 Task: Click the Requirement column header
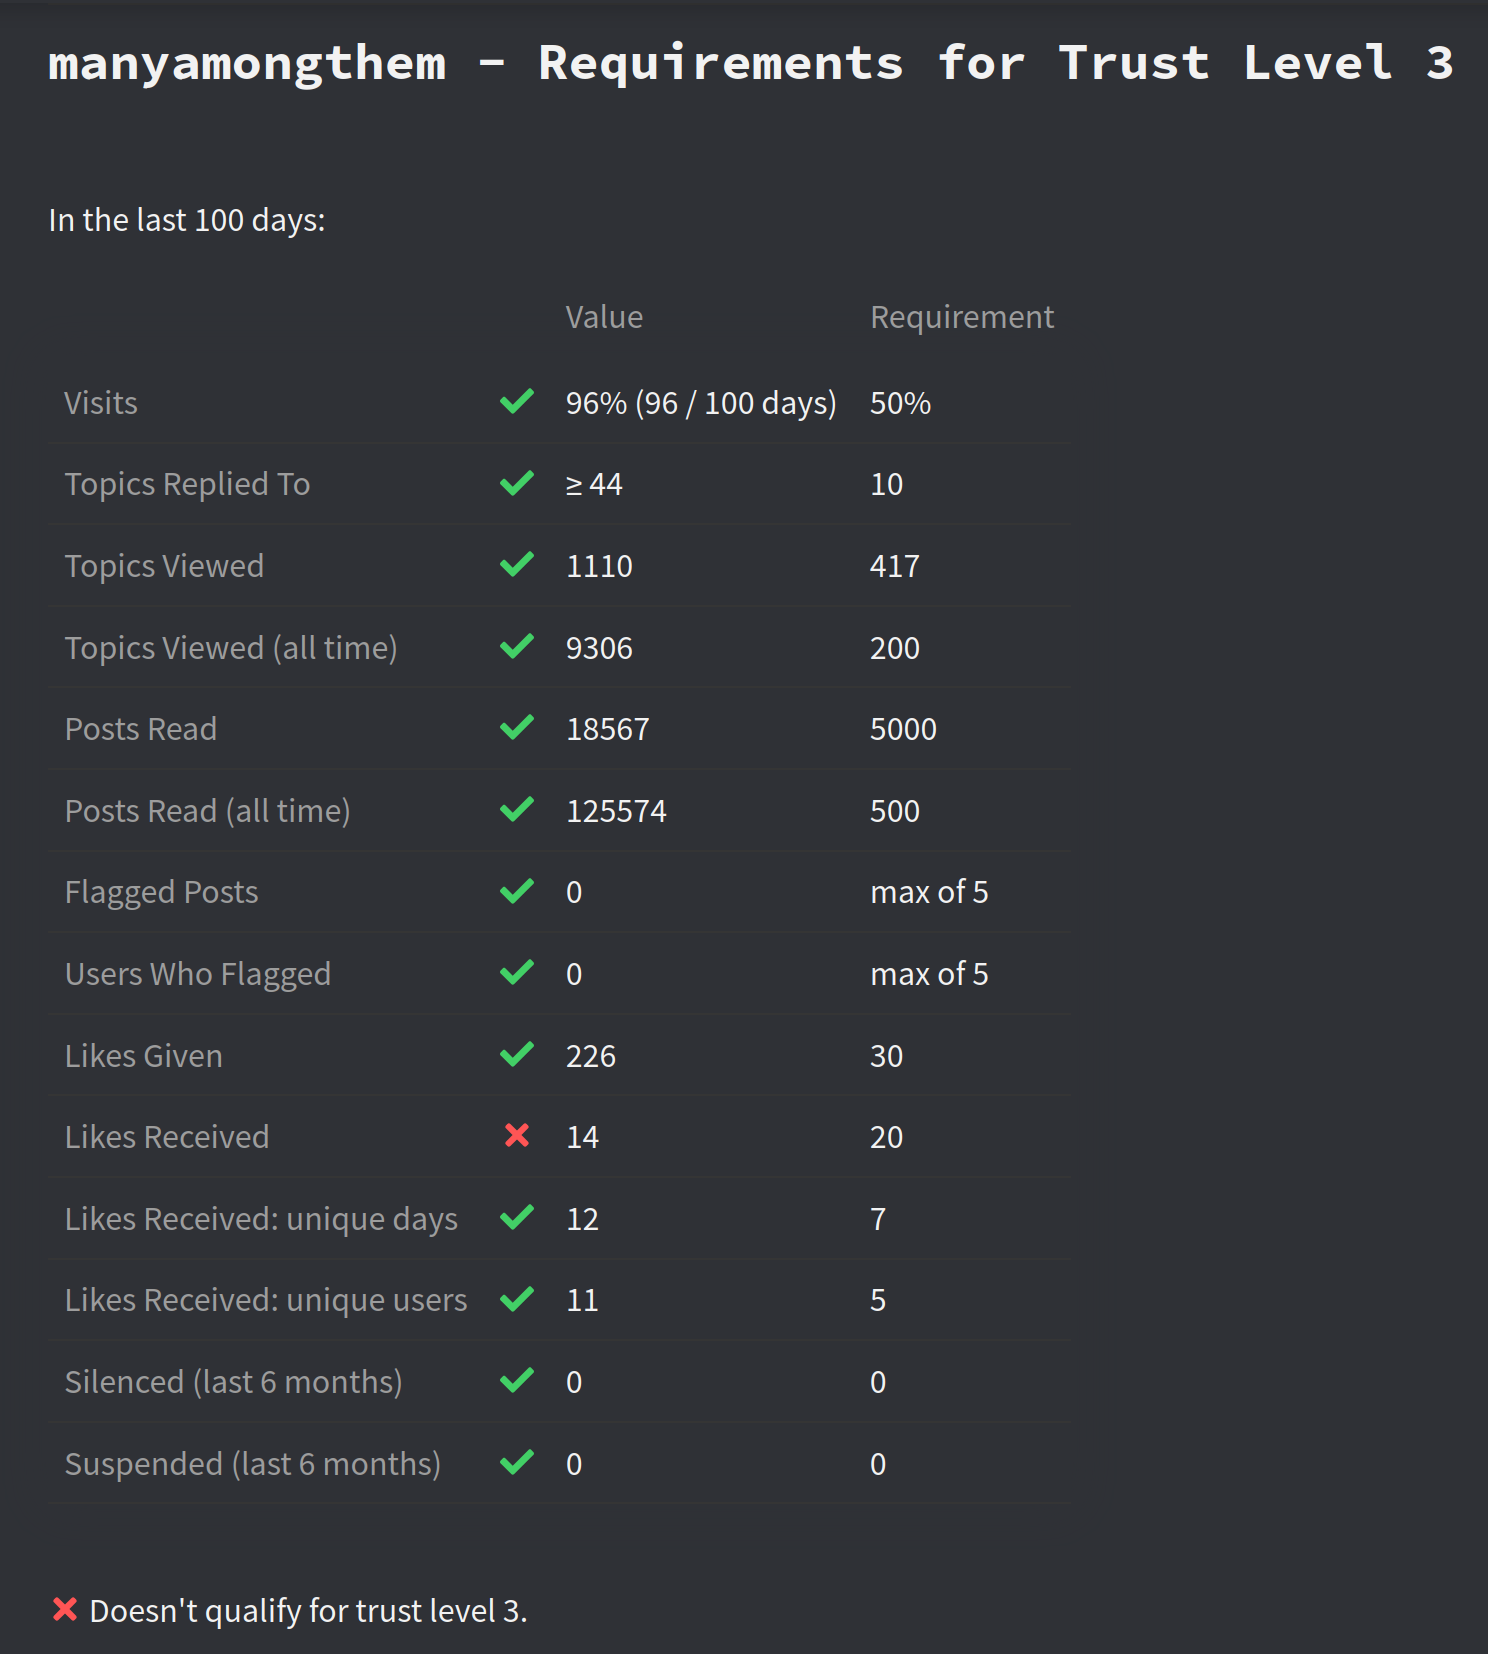point(962,317)
